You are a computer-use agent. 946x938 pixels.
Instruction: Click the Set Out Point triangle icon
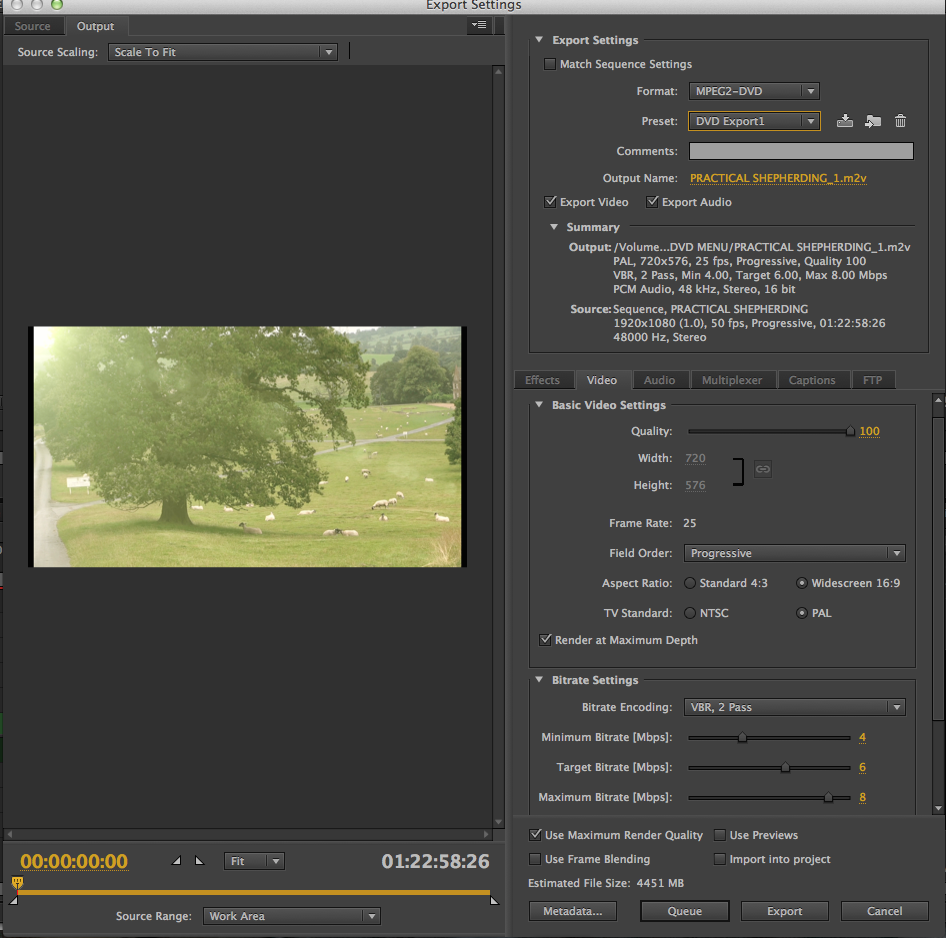point(198,860)
